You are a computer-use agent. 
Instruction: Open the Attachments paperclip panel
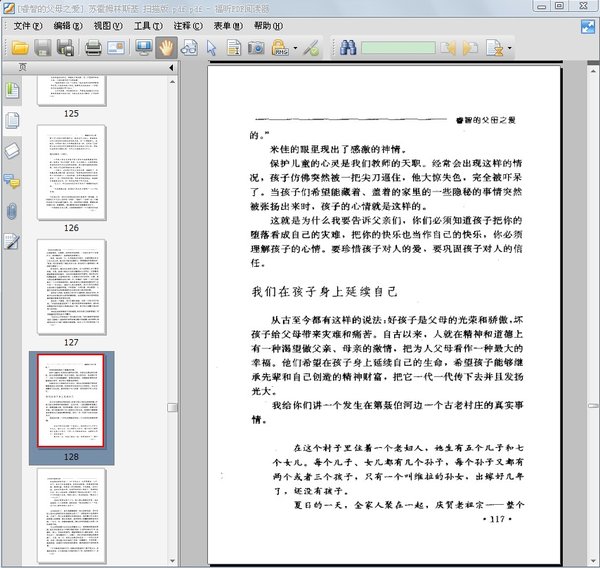coord(12,211)
